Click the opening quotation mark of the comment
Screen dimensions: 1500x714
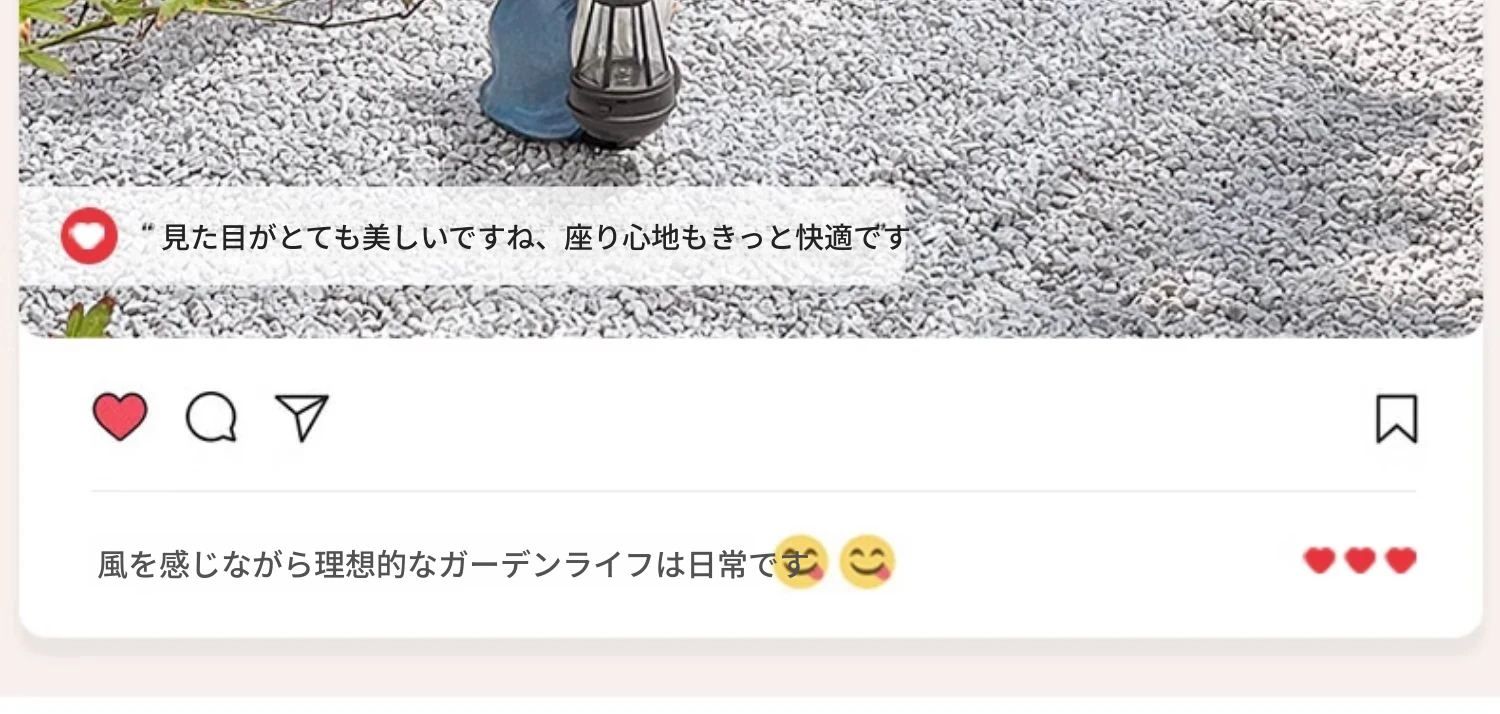(149, 229)
